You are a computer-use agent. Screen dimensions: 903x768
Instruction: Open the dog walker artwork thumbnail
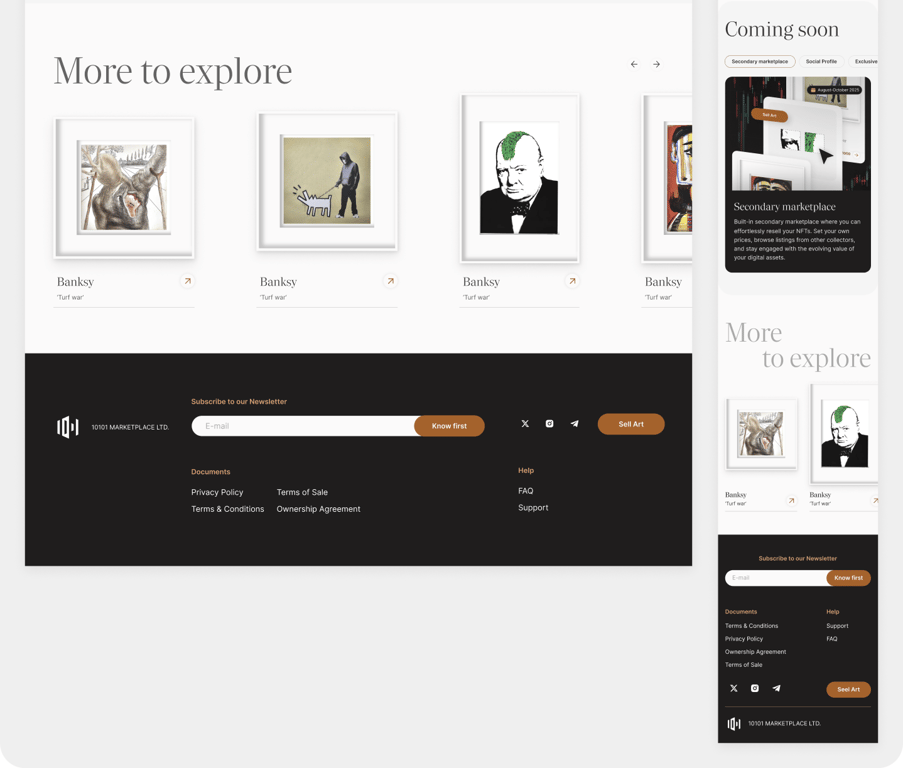327,181
